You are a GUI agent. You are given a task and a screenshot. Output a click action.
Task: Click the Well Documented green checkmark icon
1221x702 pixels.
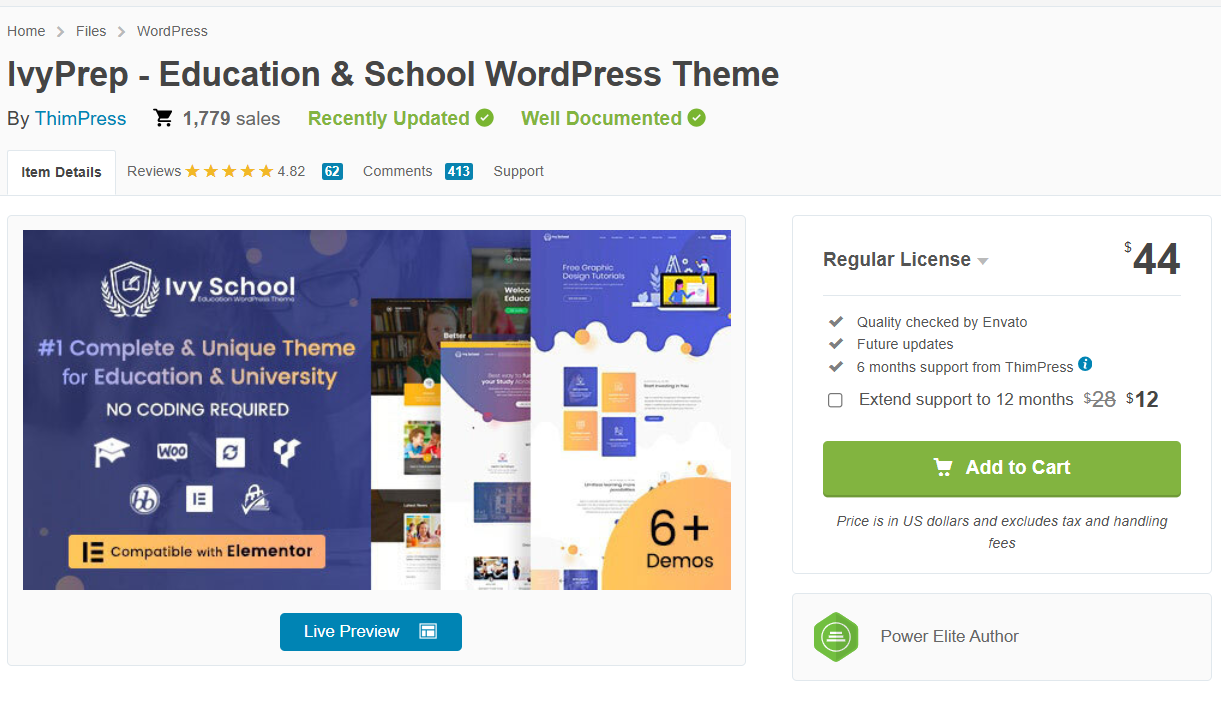coord(697,118)
